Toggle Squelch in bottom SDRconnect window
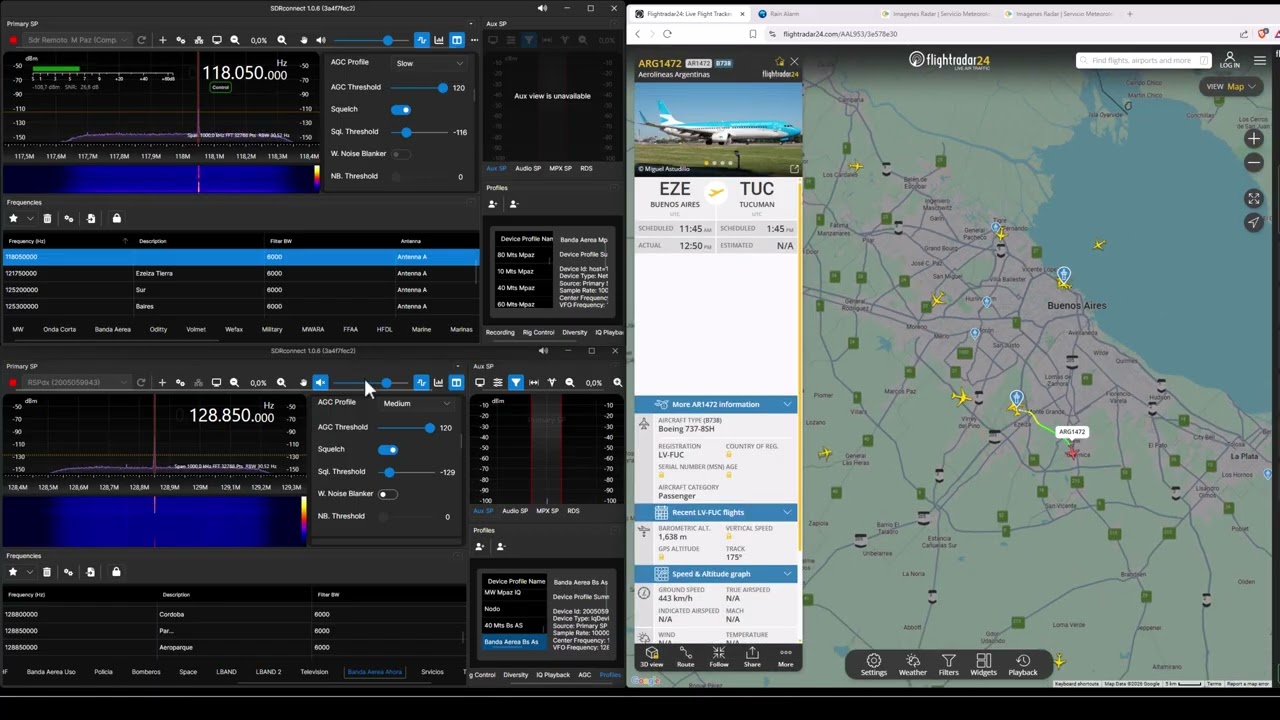1280x720 pixels. [388, 449]
